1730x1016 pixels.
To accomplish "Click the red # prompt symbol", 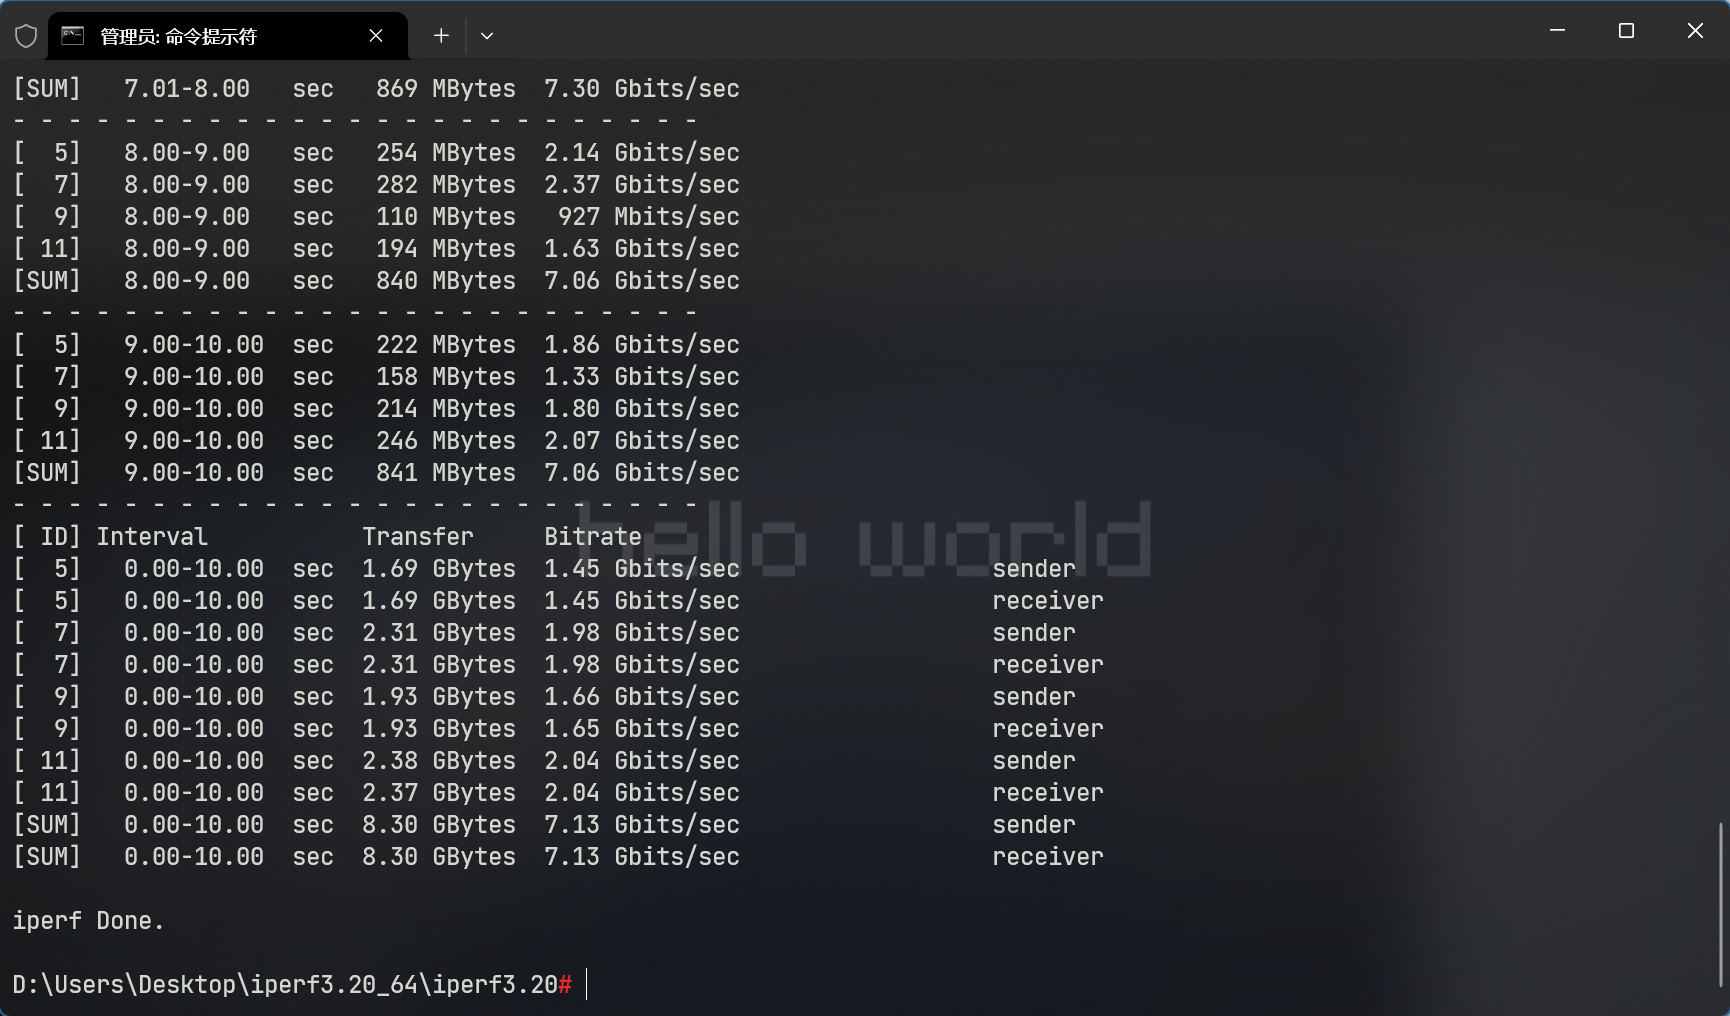I will coord(565,985).
